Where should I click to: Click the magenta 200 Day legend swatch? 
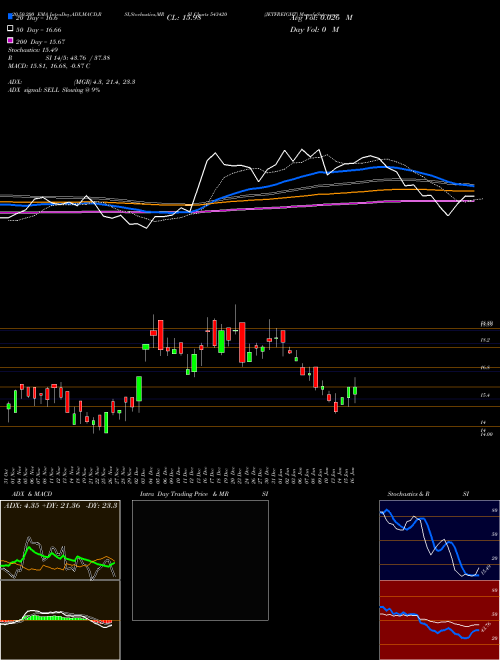click(x=10, y=40)
